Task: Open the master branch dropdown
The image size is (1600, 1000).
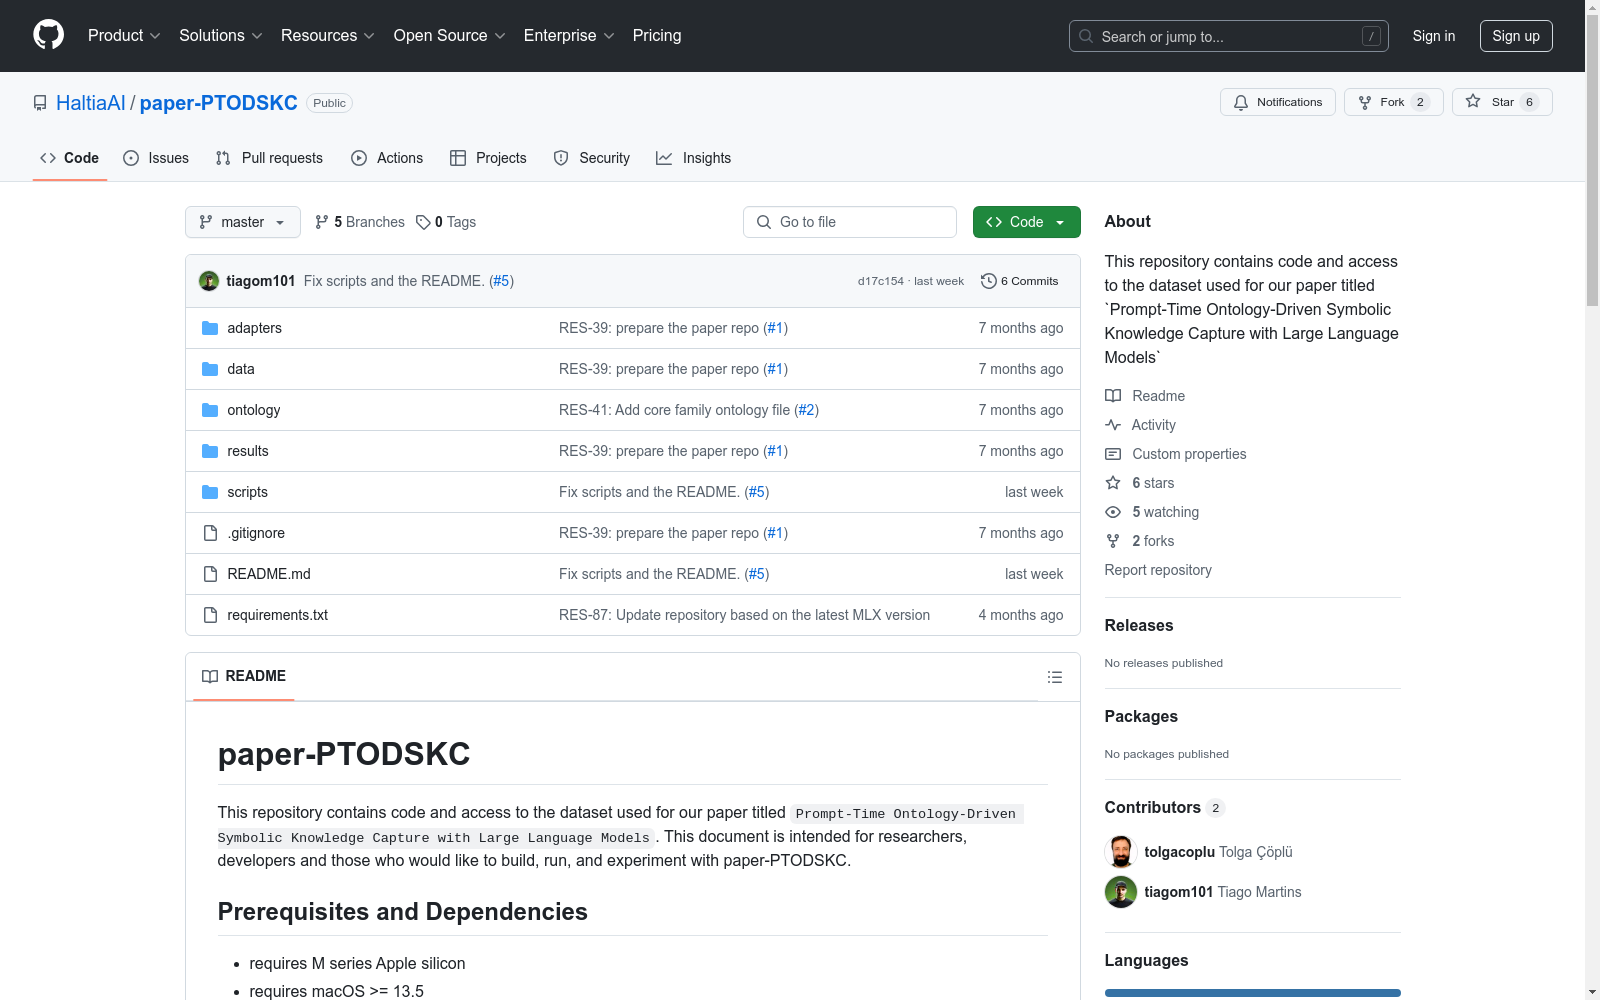Action: [243, 222]
